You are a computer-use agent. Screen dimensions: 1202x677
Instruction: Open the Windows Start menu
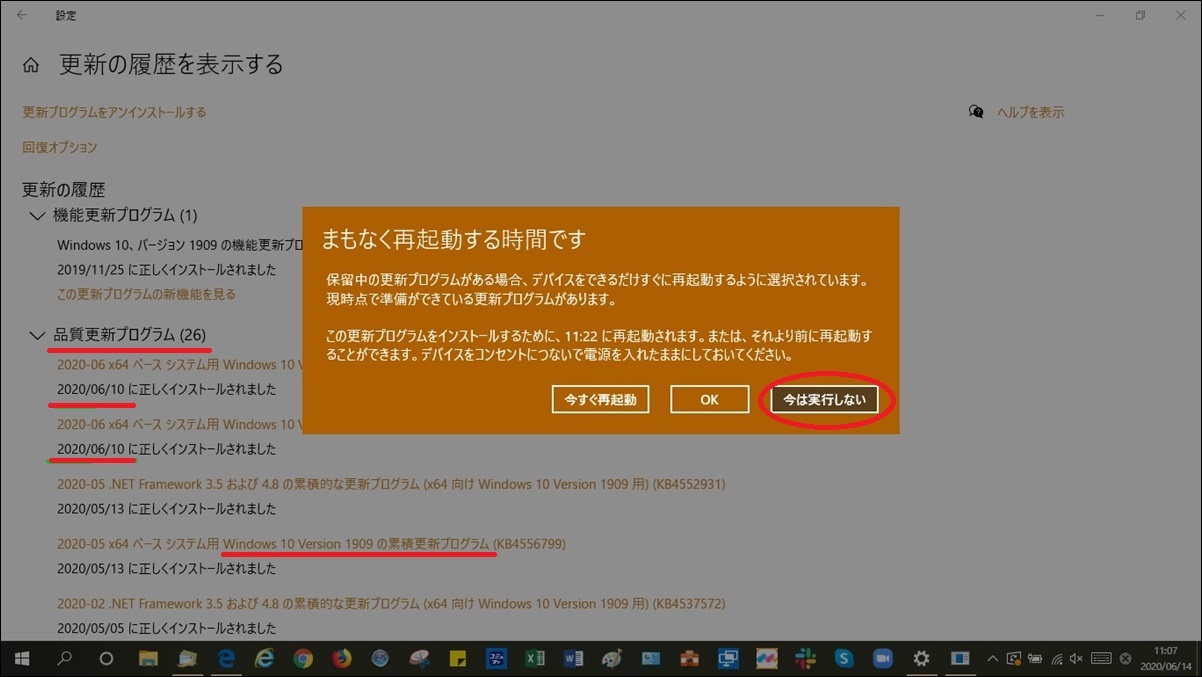tap(21, 659)
